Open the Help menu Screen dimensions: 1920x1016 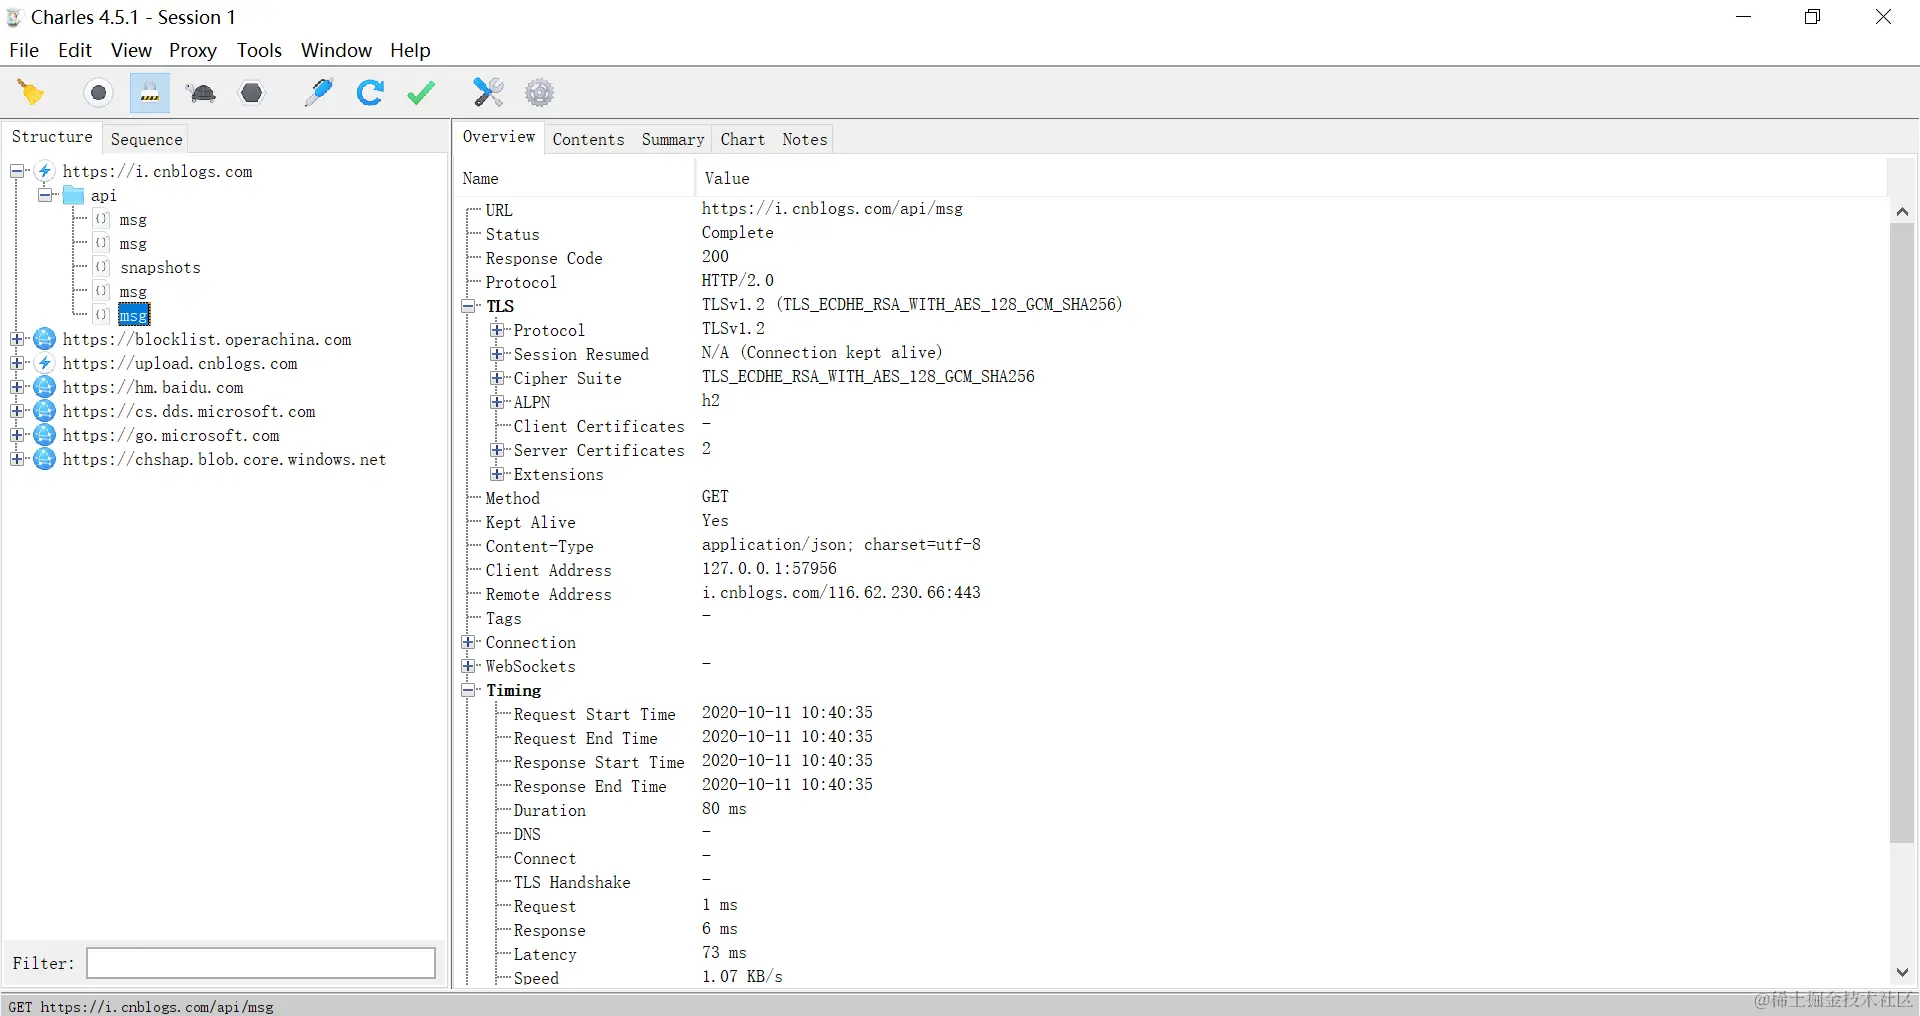pyautogui.click(x=410, y=50)
